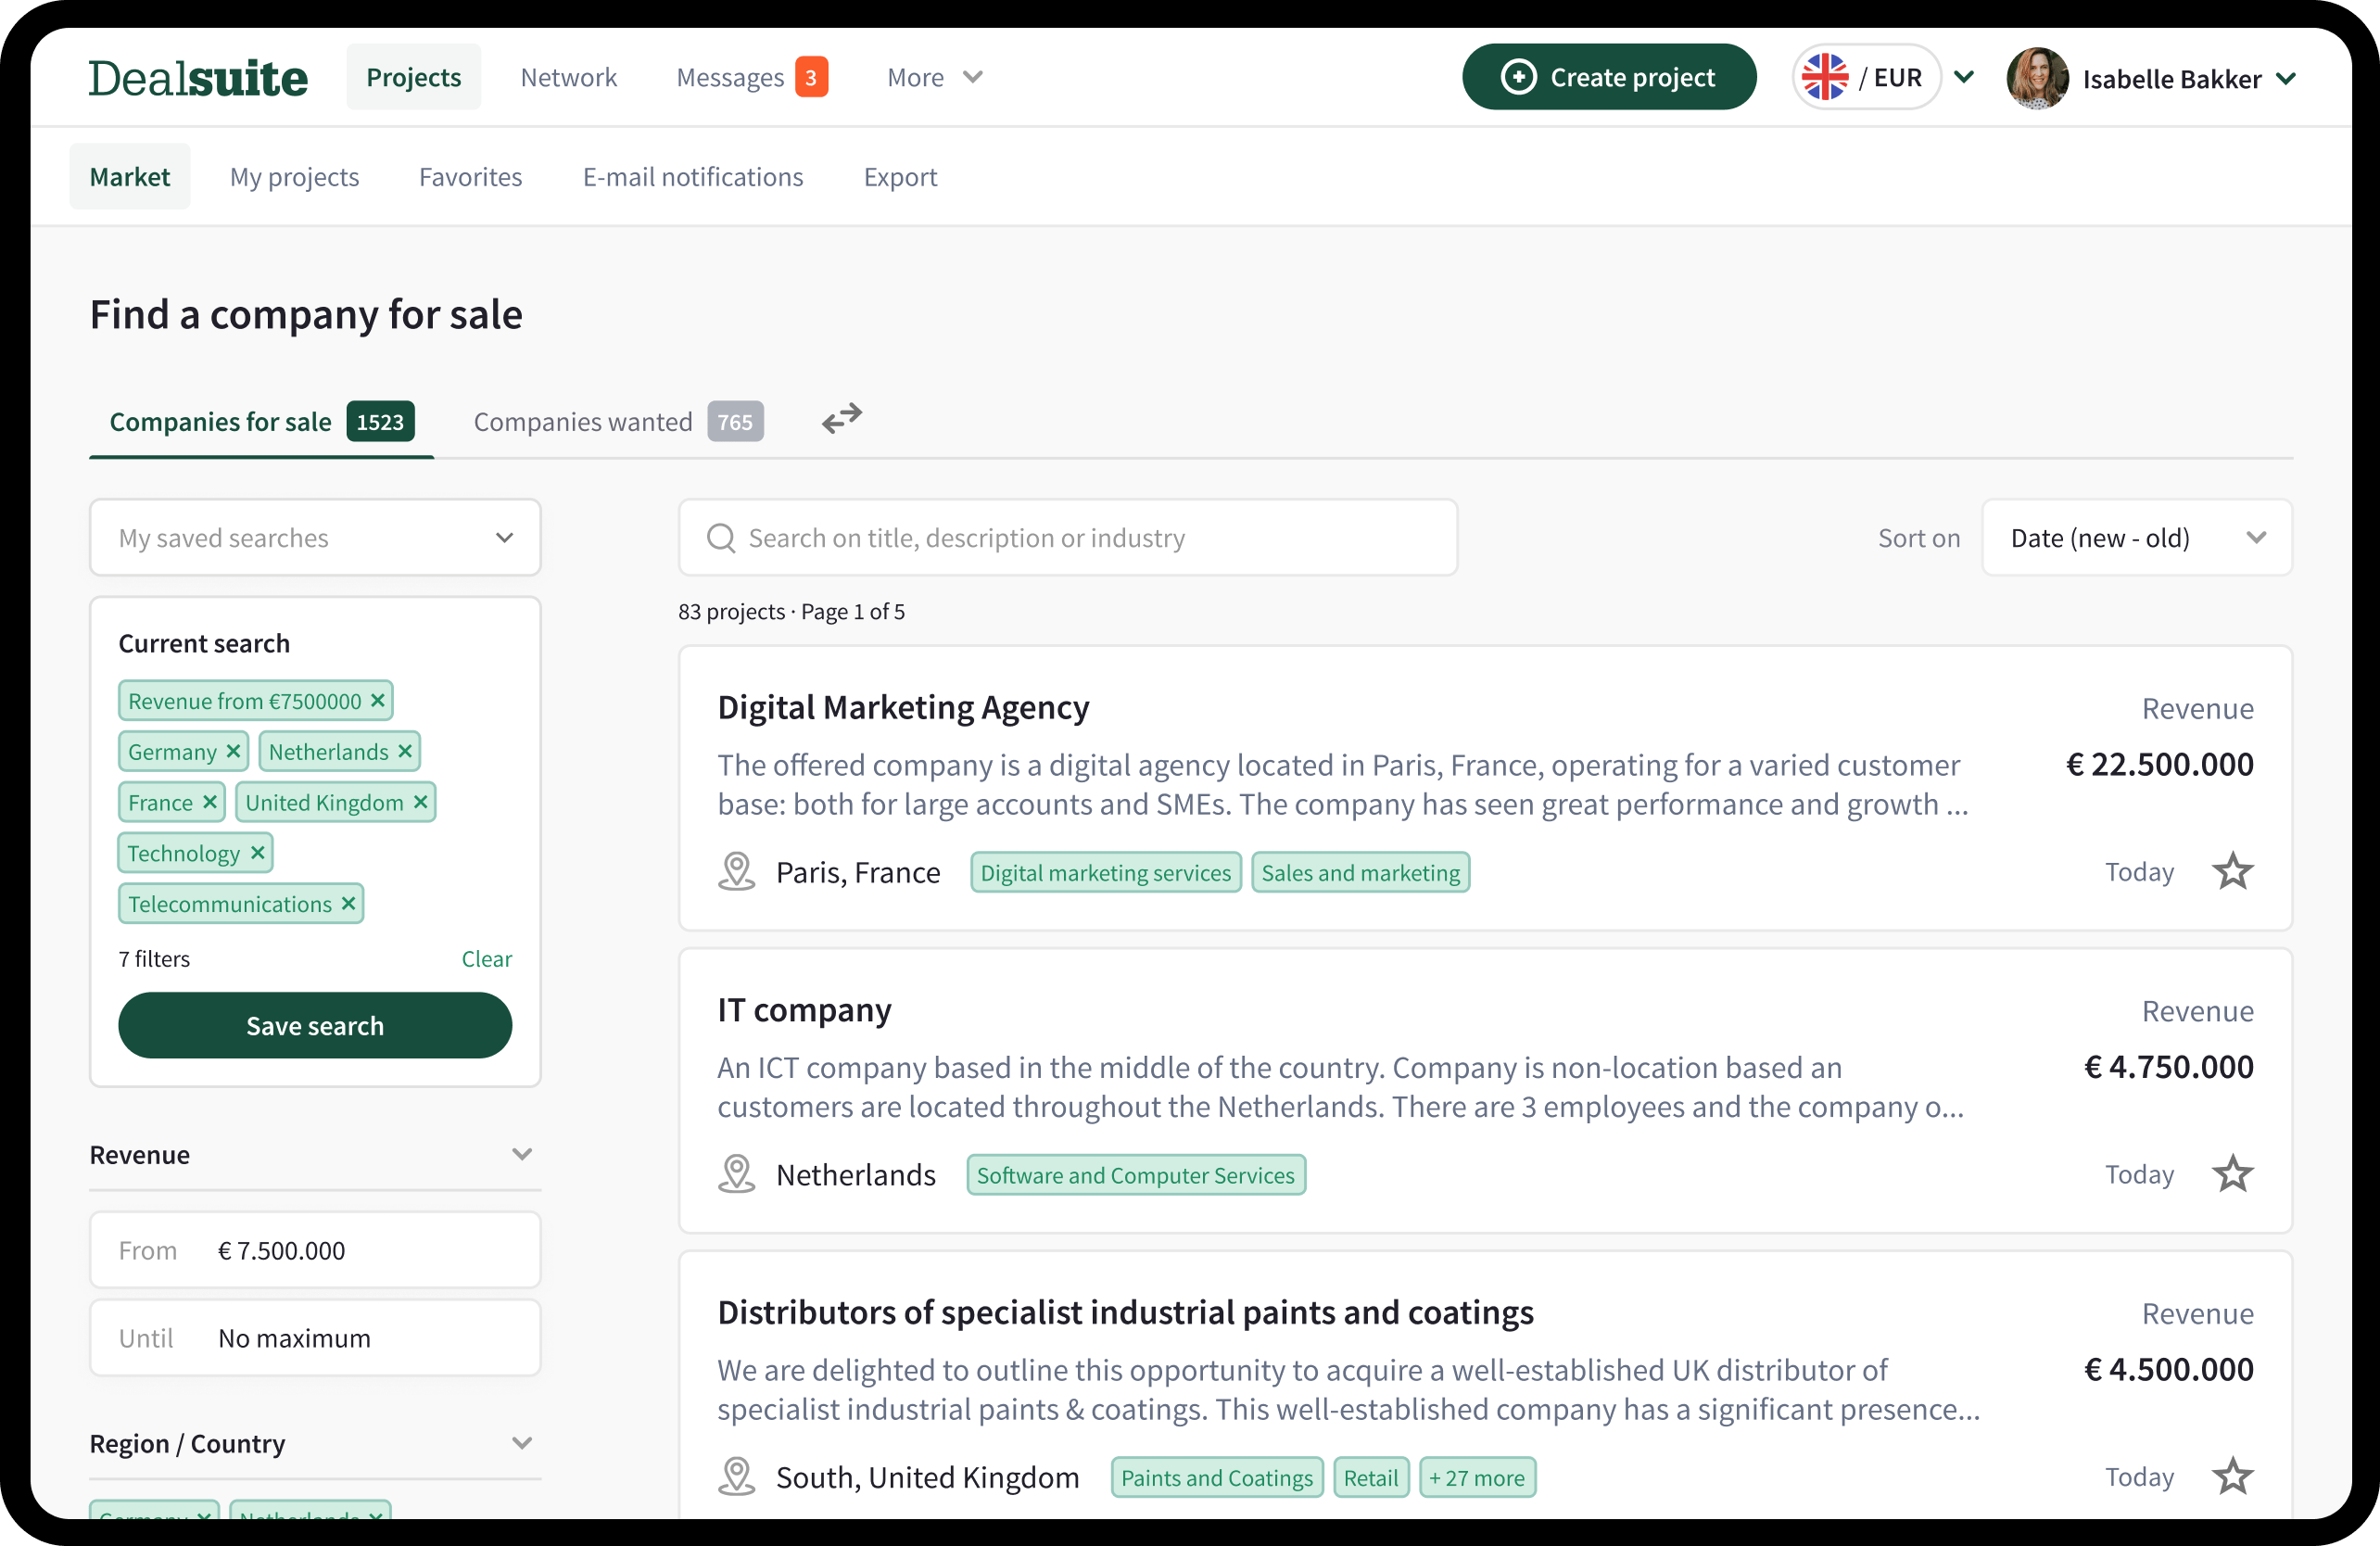Screen dimensions: 2380x1546
Task: Open the My saved searches dropdown
Action: [x=314, y=538]
